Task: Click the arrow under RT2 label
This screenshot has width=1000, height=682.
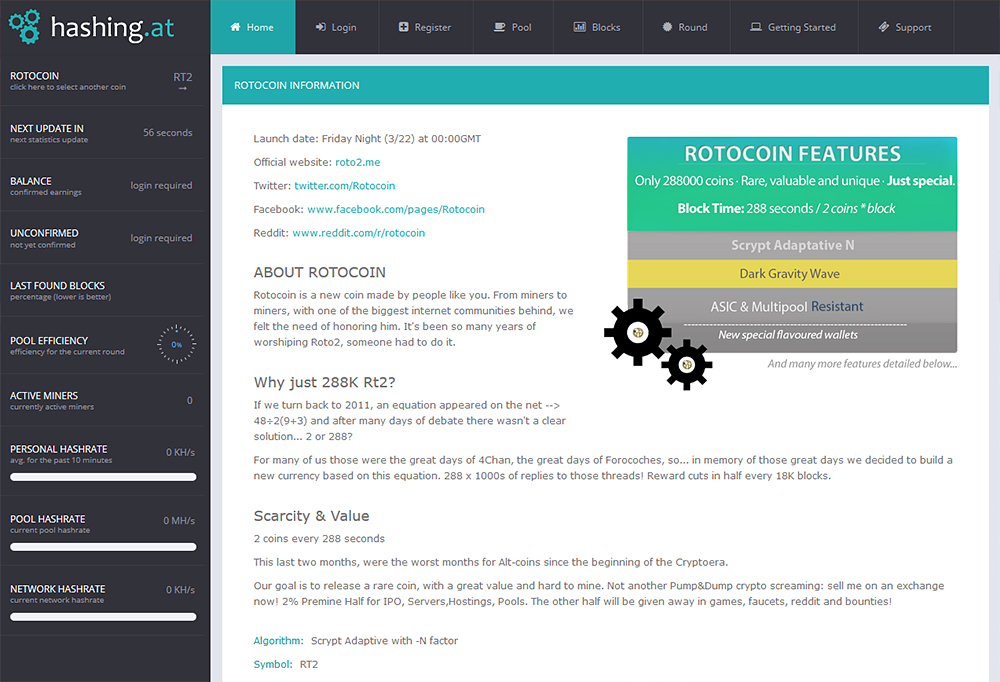Action: (183, 89)
